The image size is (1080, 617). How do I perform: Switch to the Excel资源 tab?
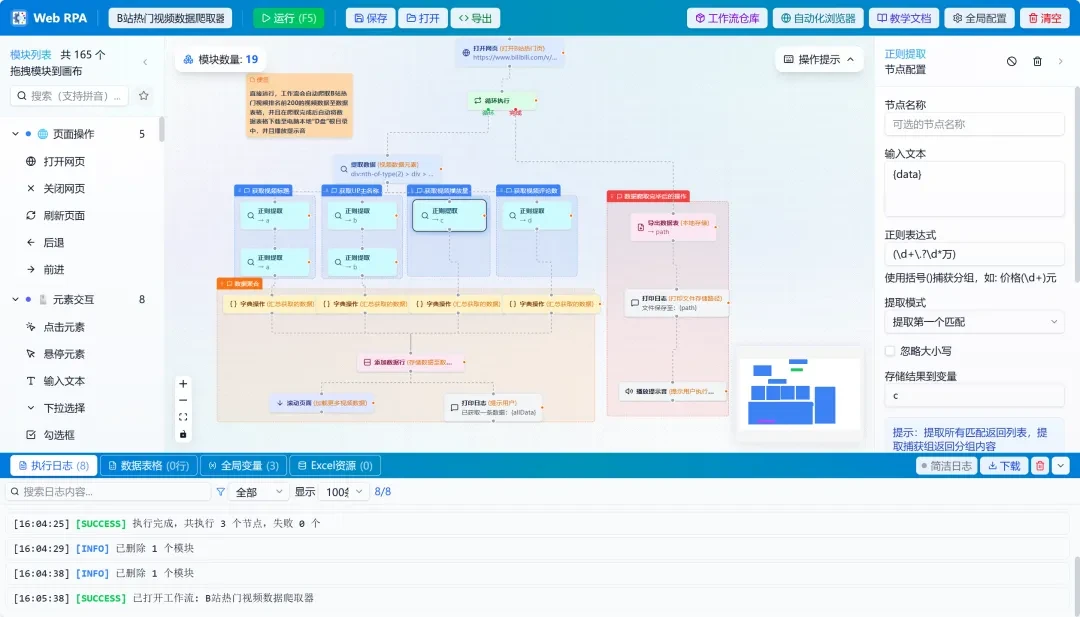pos(335,466)
